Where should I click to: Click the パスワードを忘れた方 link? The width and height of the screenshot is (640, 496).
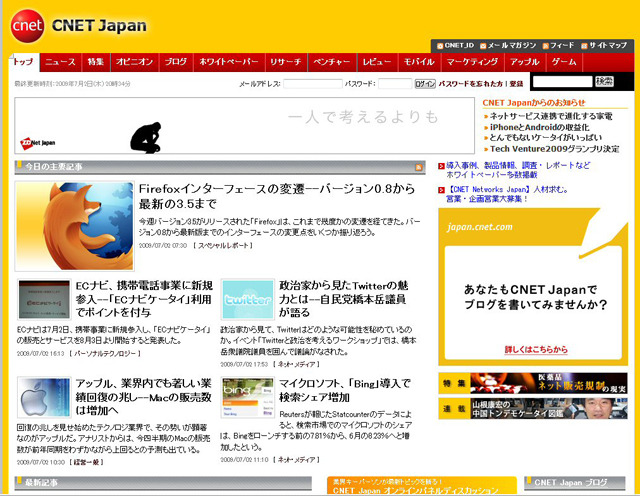[471, 84]
